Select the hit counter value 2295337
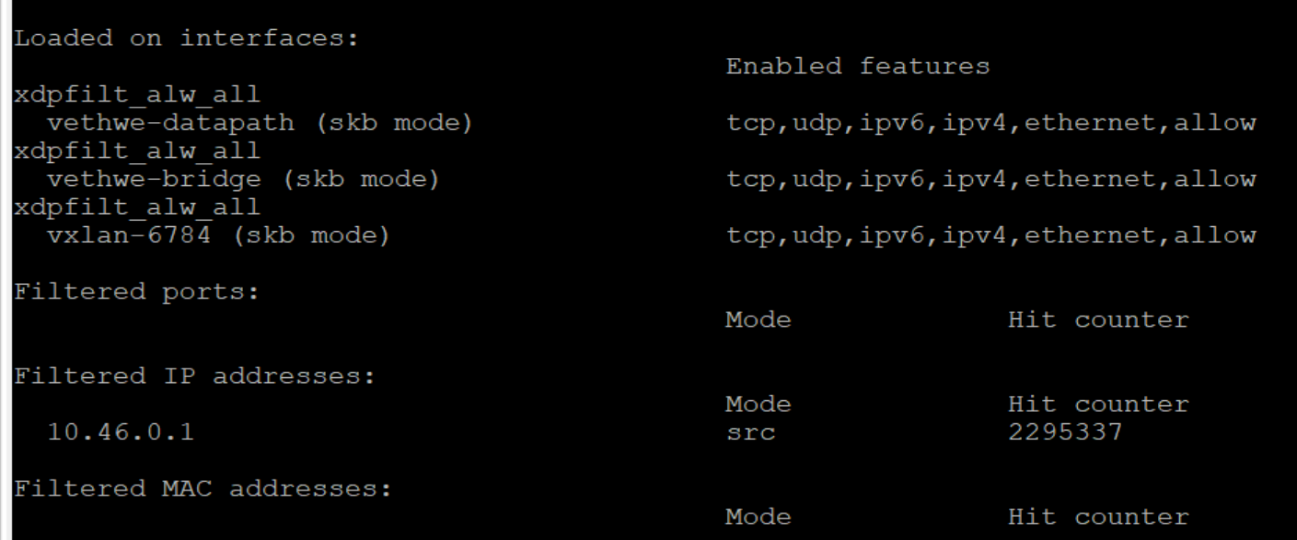Screen dimensions: 1297x540 1065,432
